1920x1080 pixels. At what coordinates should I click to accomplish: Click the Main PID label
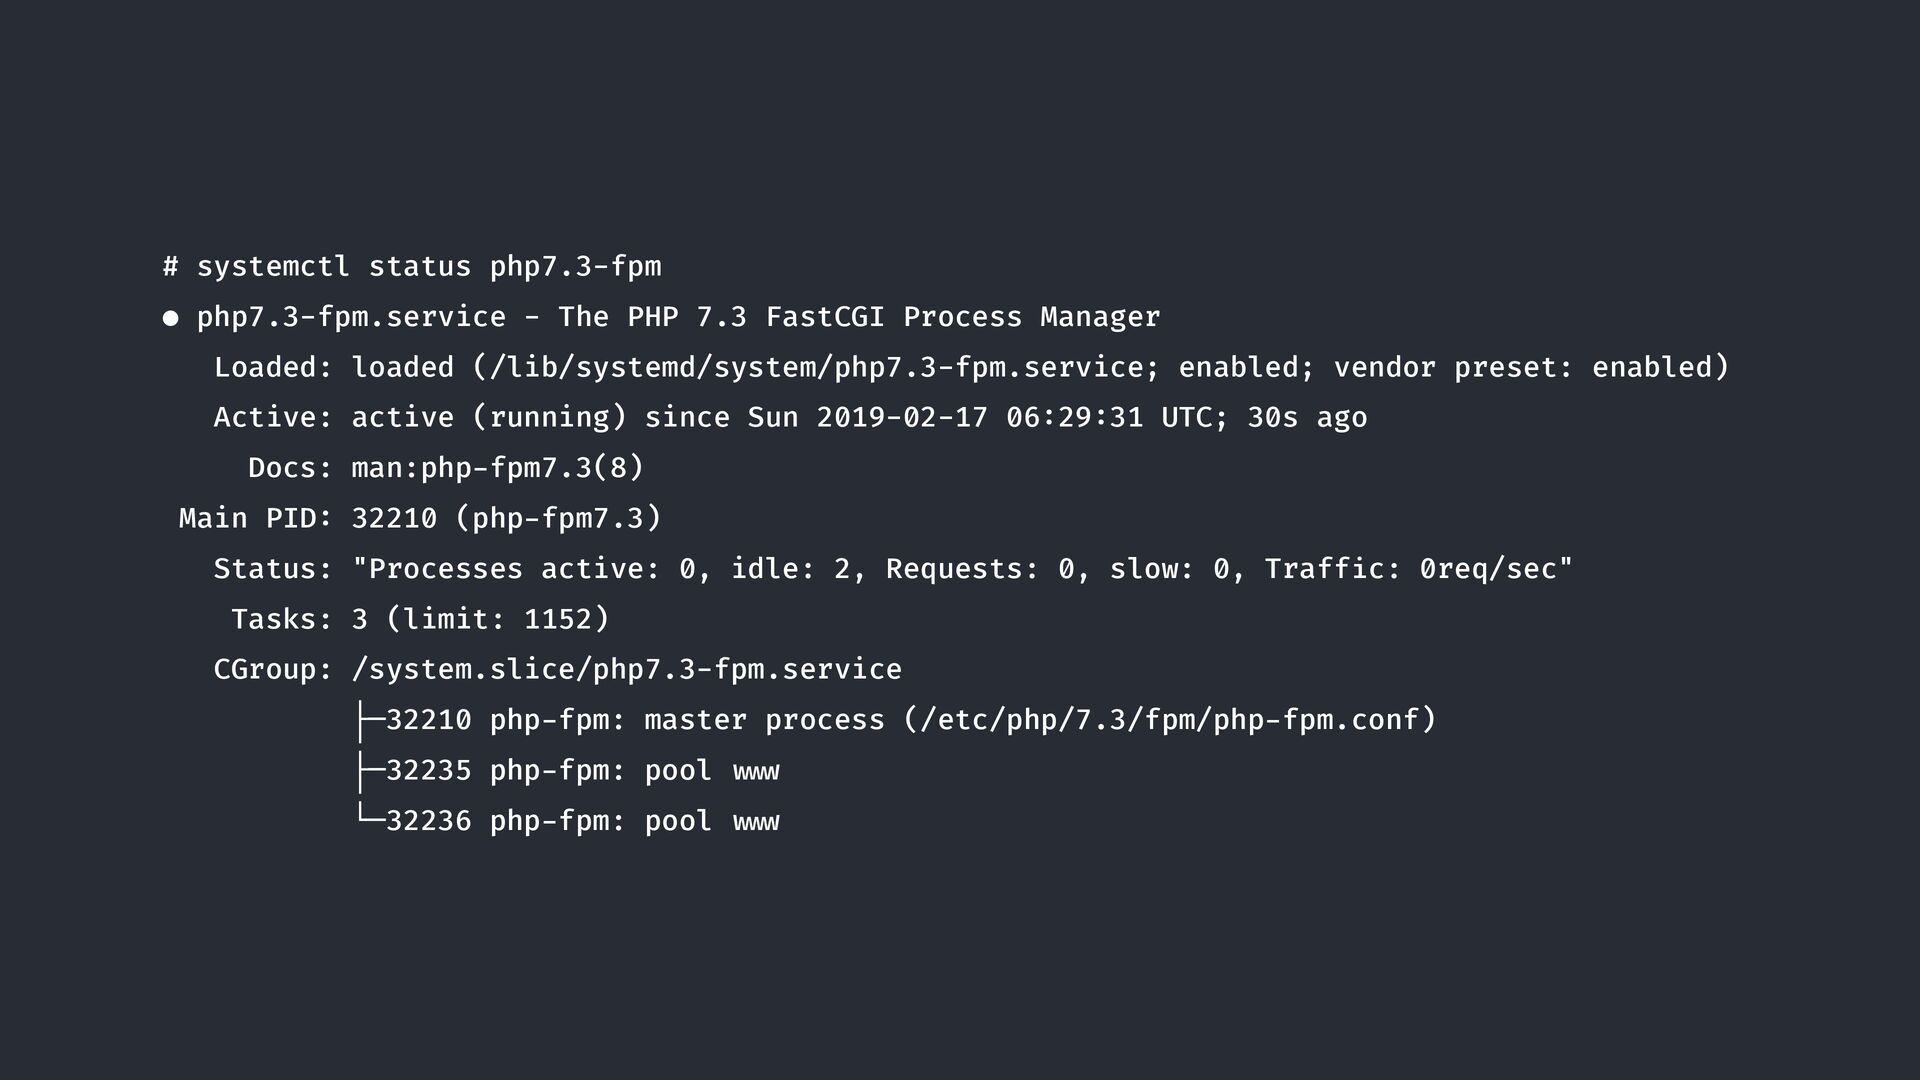[255, 518]
